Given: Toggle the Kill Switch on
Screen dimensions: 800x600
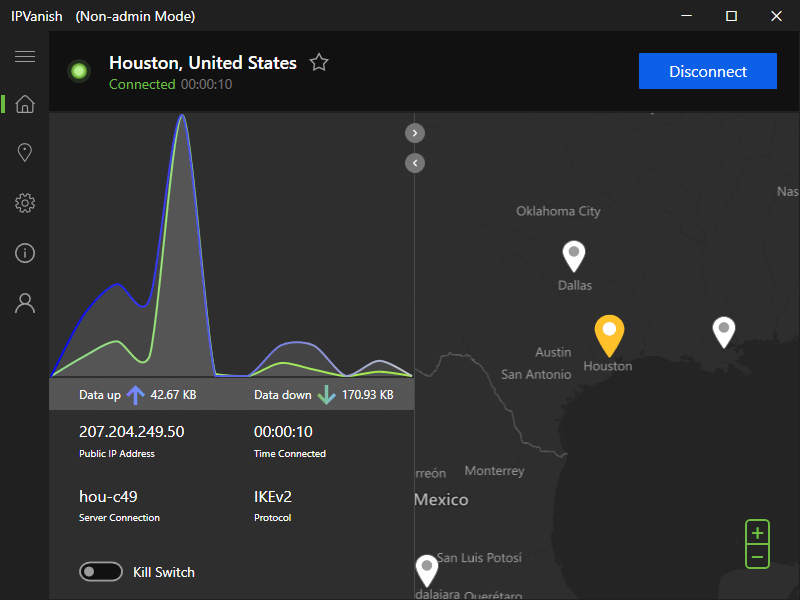Looking at the screenshot, I should pyautogui.click(x=101, y=572).
